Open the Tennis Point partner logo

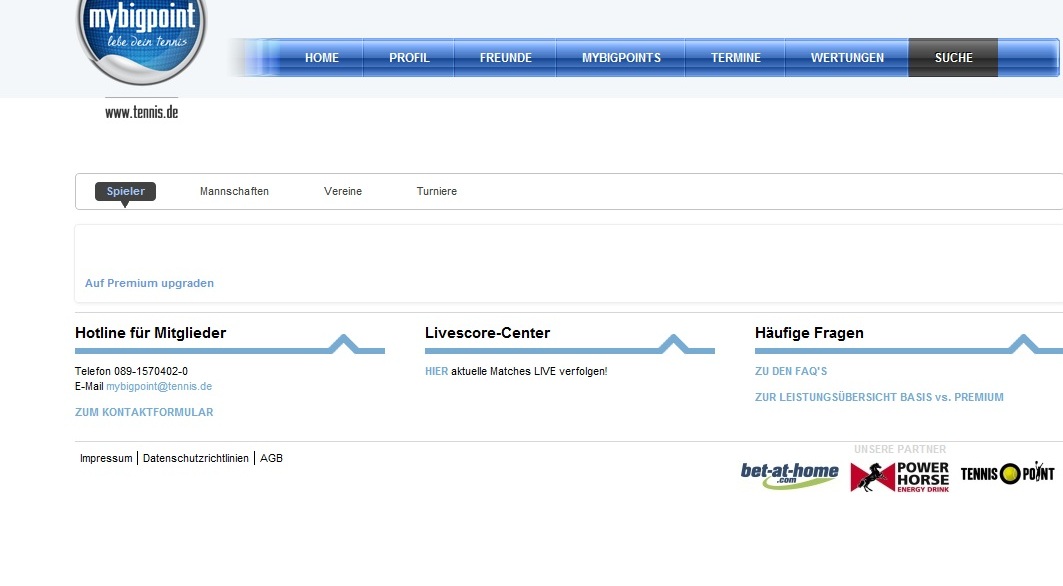1007,473
